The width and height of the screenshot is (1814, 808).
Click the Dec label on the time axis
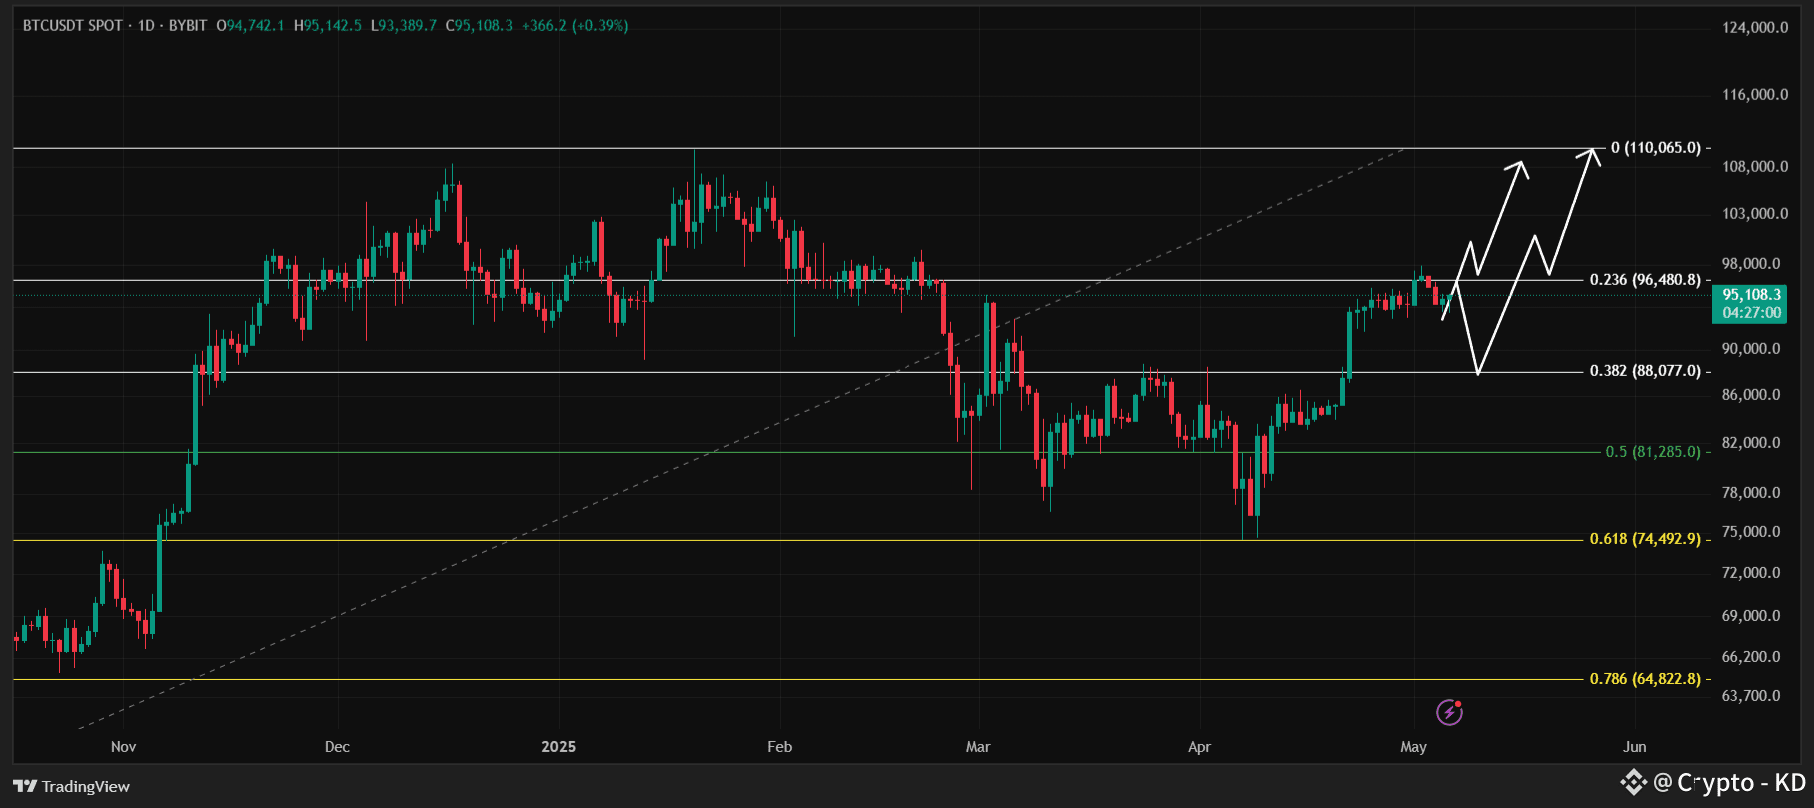[x=337, y=747]
